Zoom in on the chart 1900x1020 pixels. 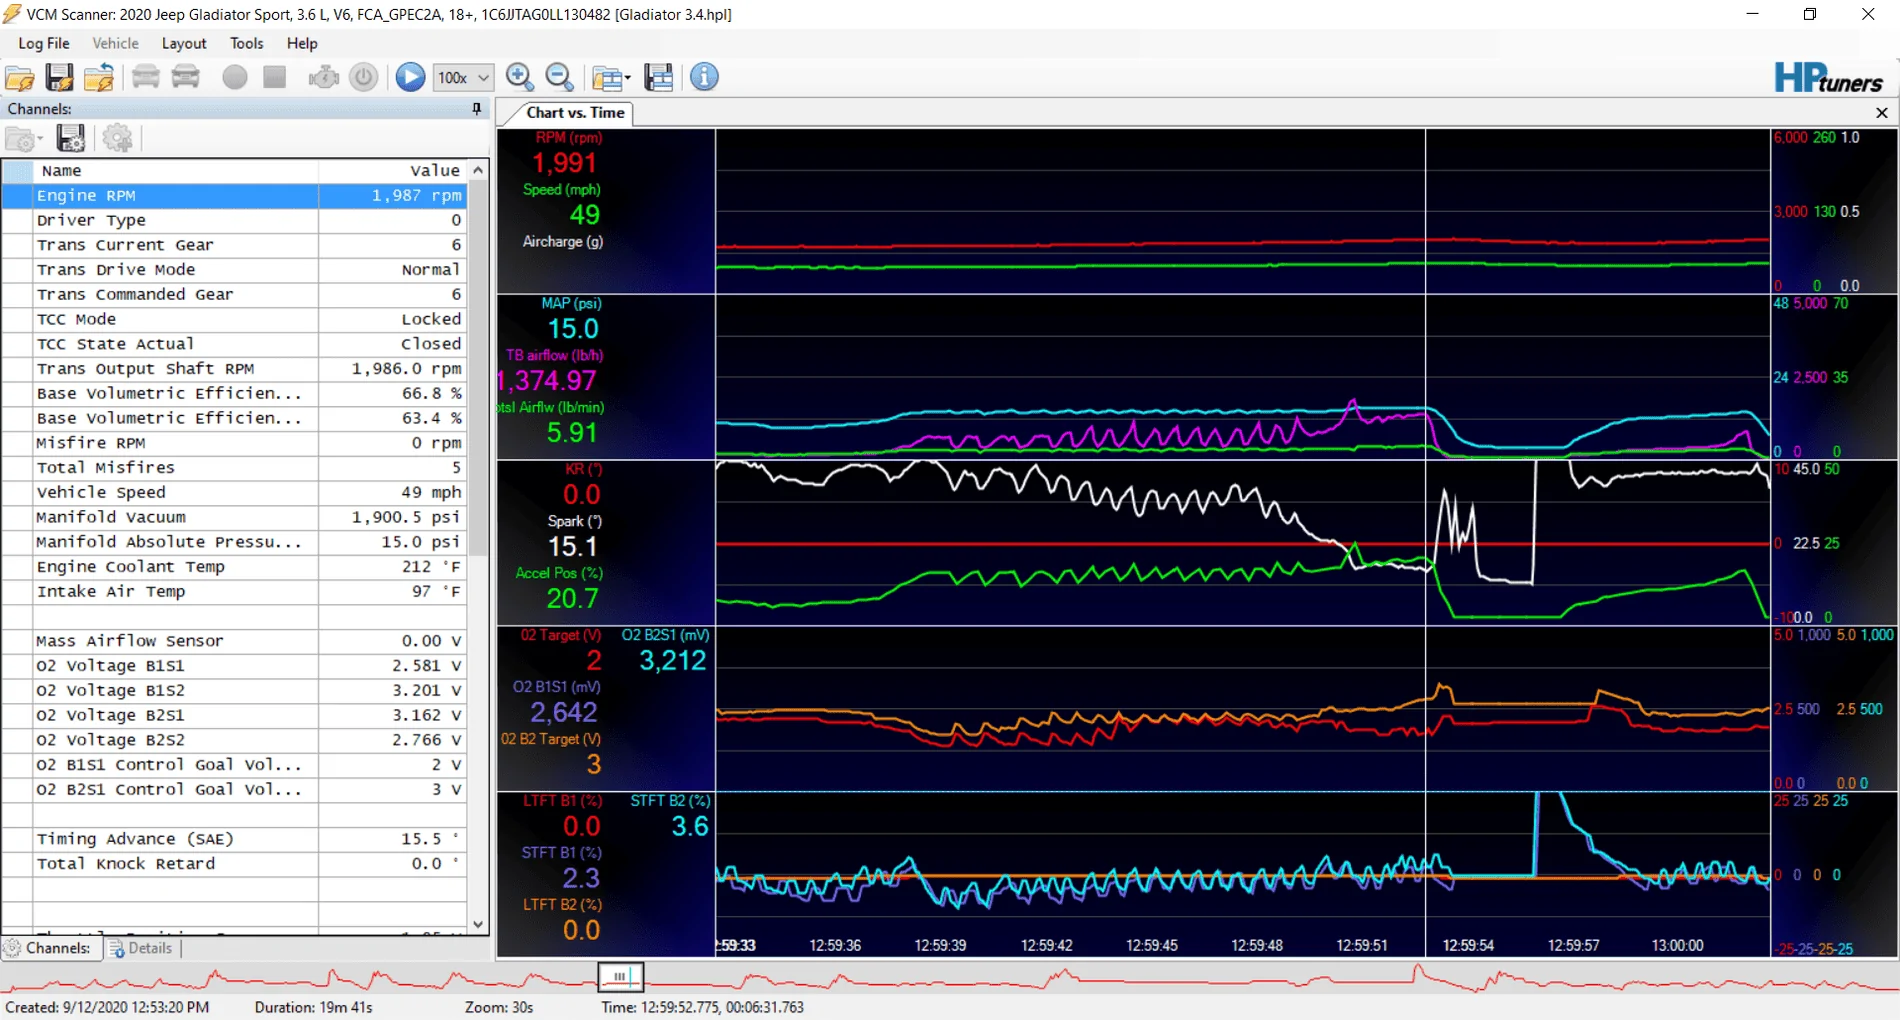[x=520, y=77]
